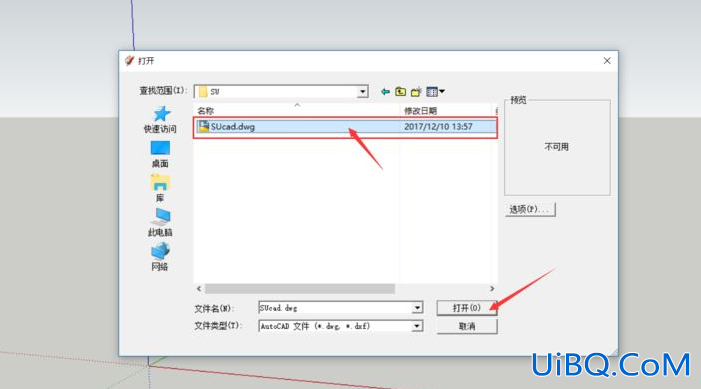Go back to the last folder (green arrow)
The width and height of the screenshot is (701, 389).
click(x=385, y=92)
